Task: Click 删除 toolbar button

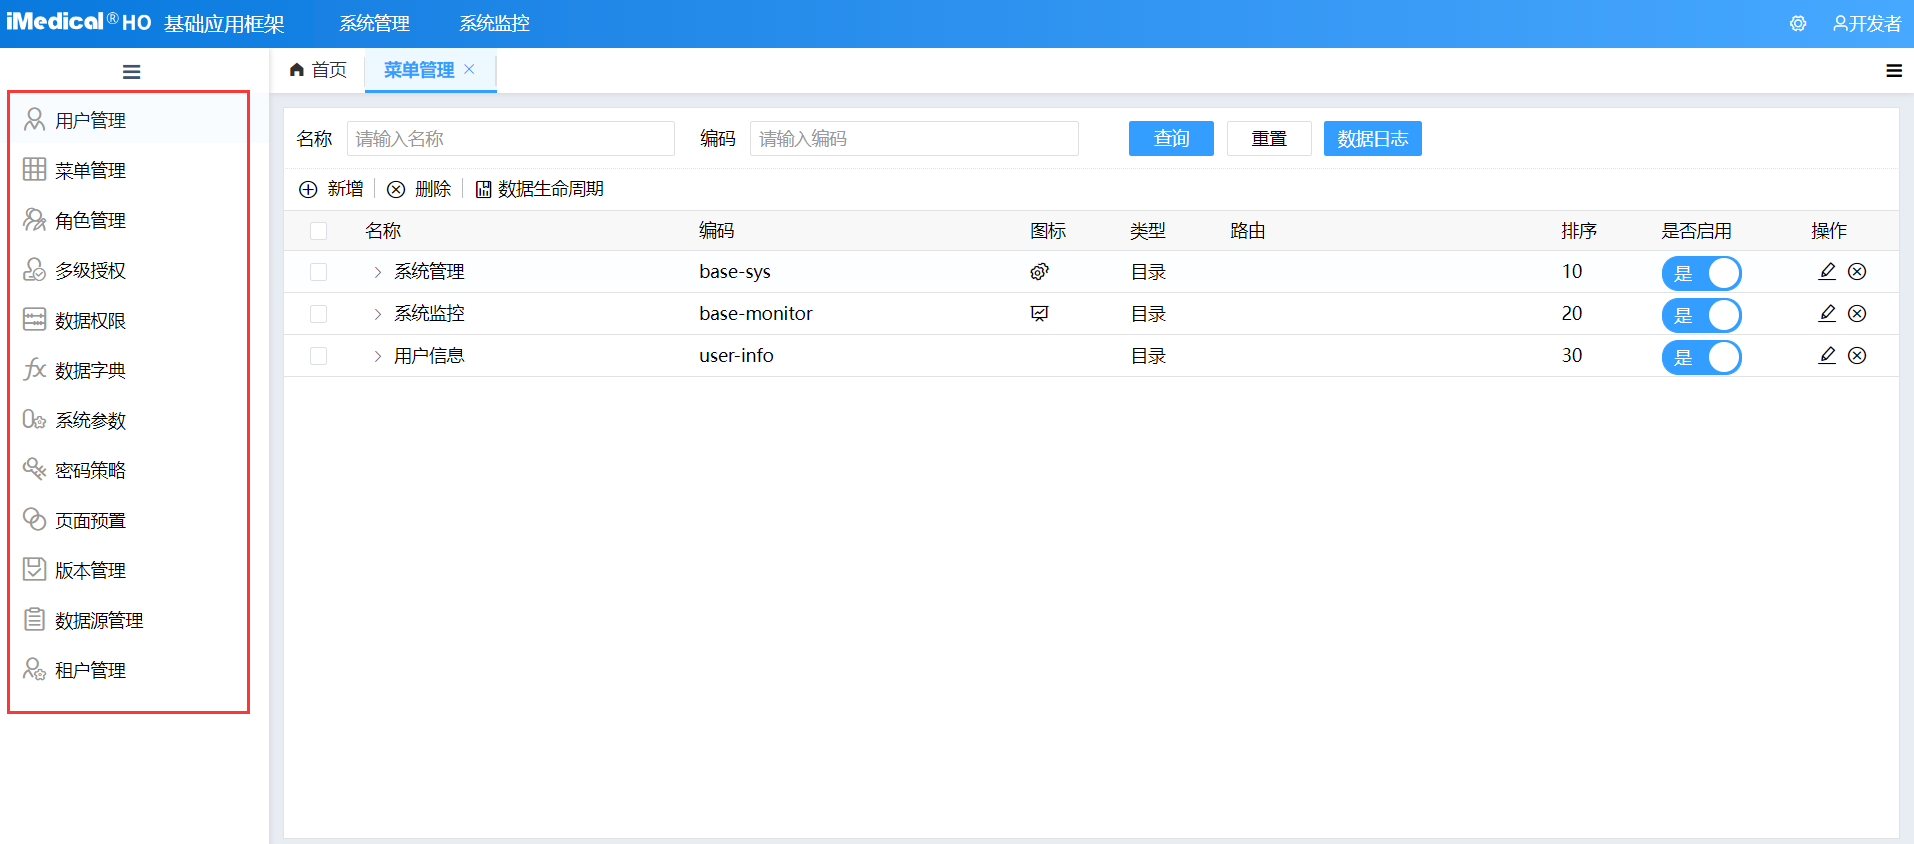Action: tap(419, 189)
